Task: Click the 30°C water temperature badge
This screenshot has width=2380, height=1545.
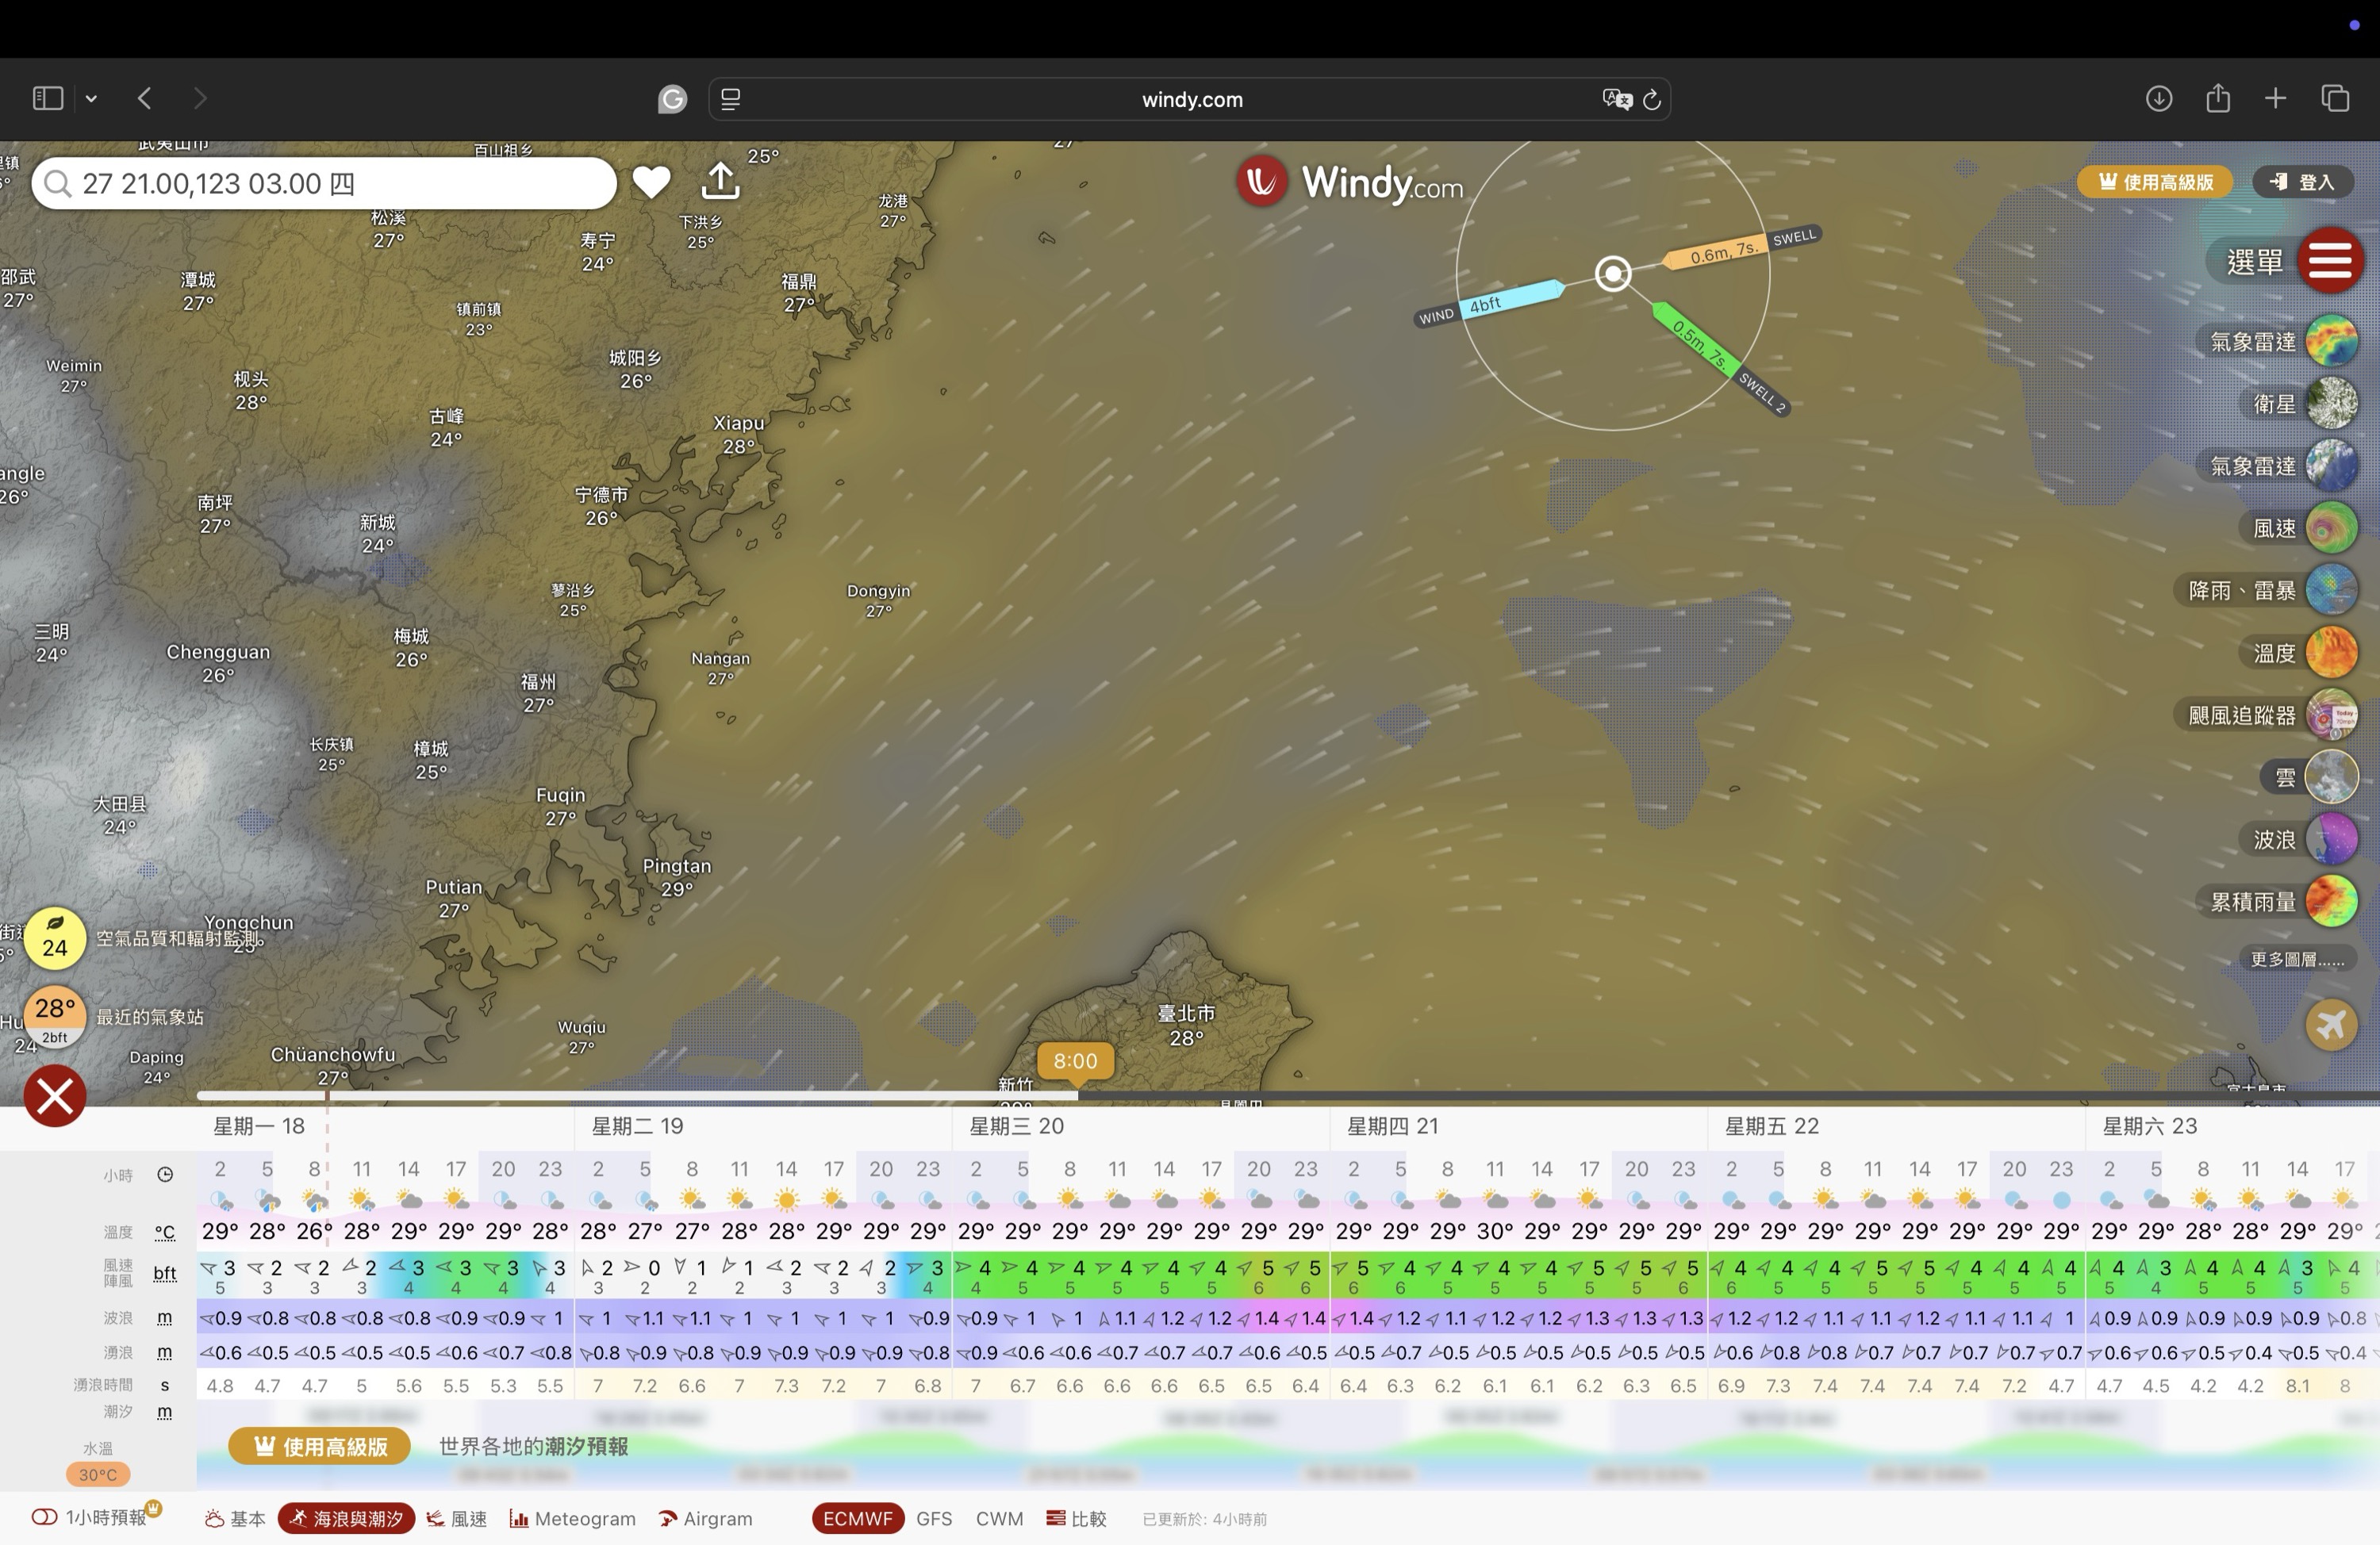Action: click(x=98, y=1474)
